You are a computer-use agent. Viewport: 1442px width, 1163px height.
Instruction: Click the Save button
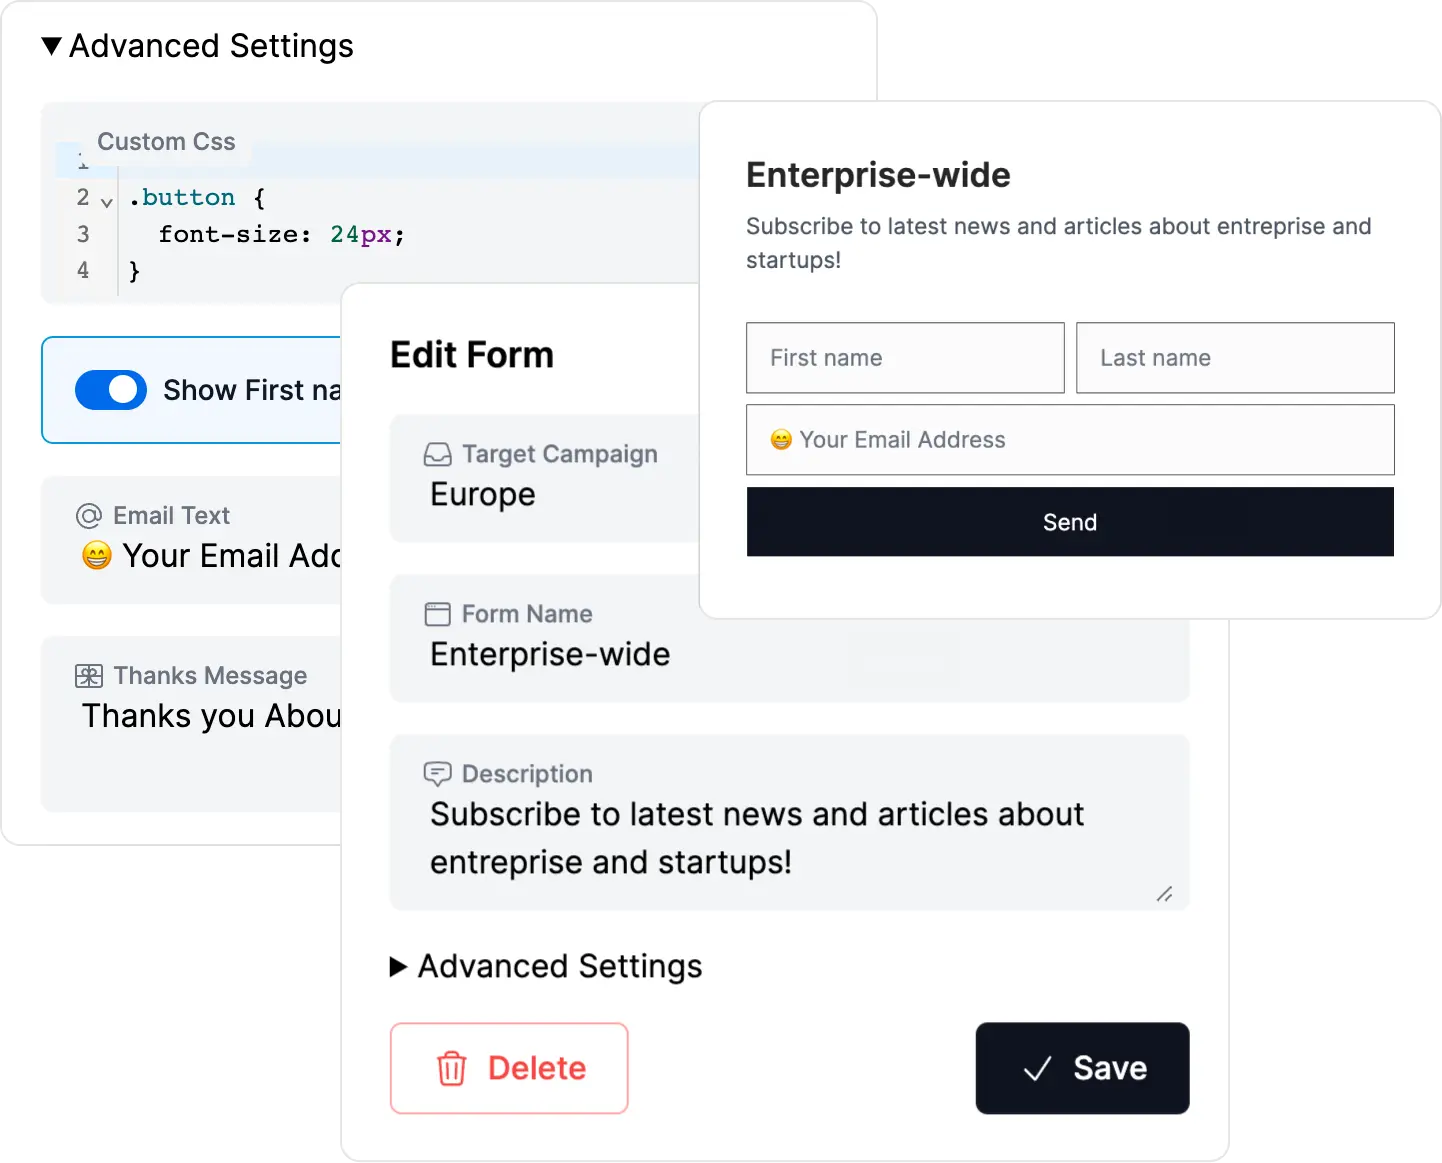click(1082, 1068)
